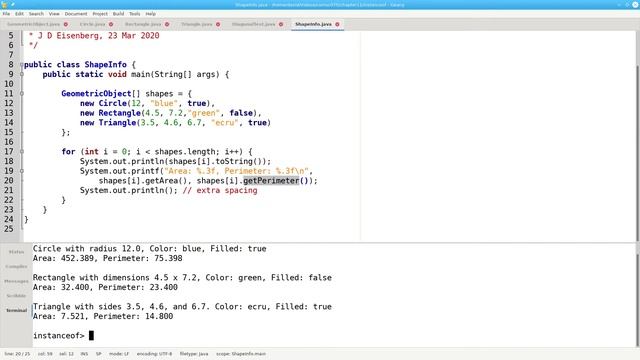
Task: Click the 'shapes.length' text in the for loop
Action: tap(185, 151)
